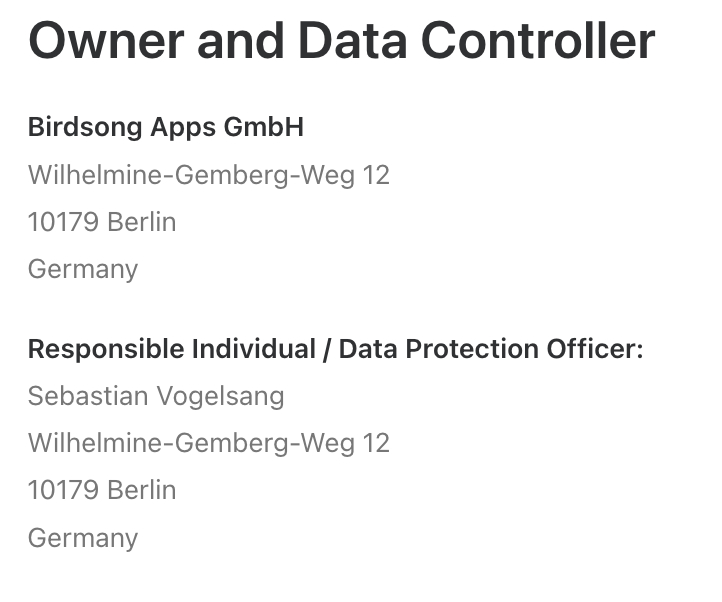Click the word Controller in the heading
Screen dimensions: 722x602
coord(538,41)
